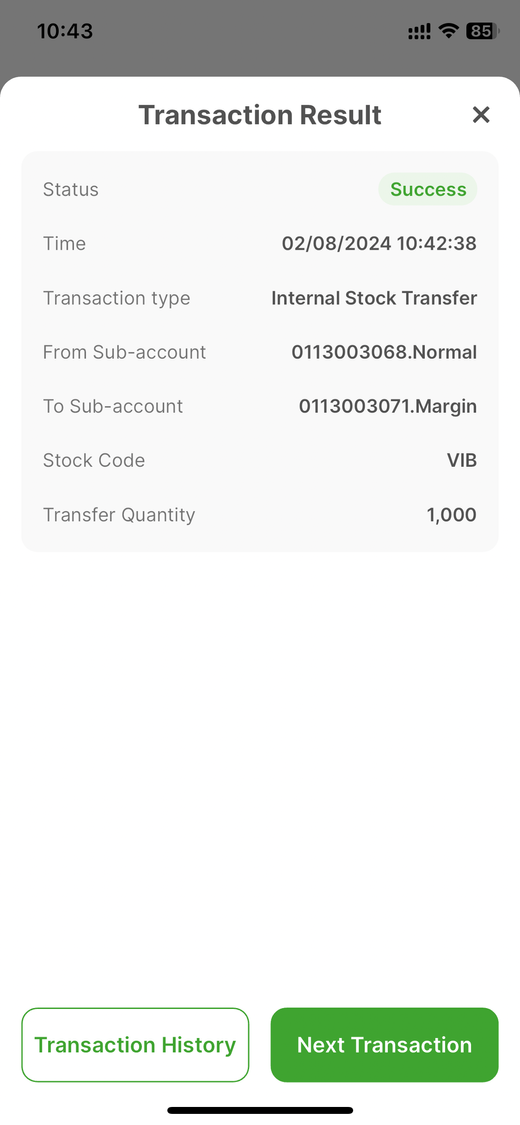Tap the Status row label

(x=70, y=189)
